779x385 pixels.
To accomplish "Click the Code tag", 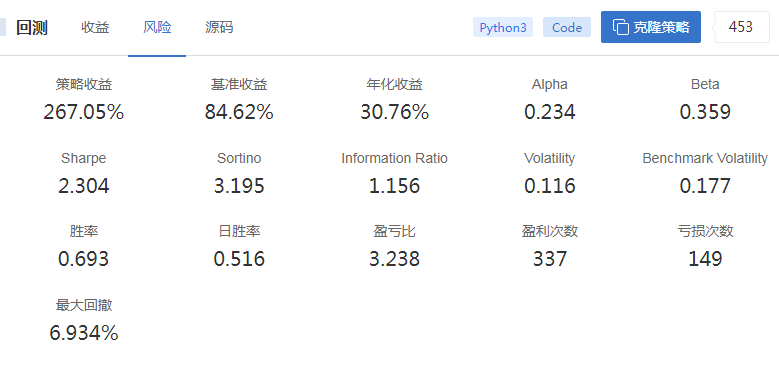I will coord(567,27).
